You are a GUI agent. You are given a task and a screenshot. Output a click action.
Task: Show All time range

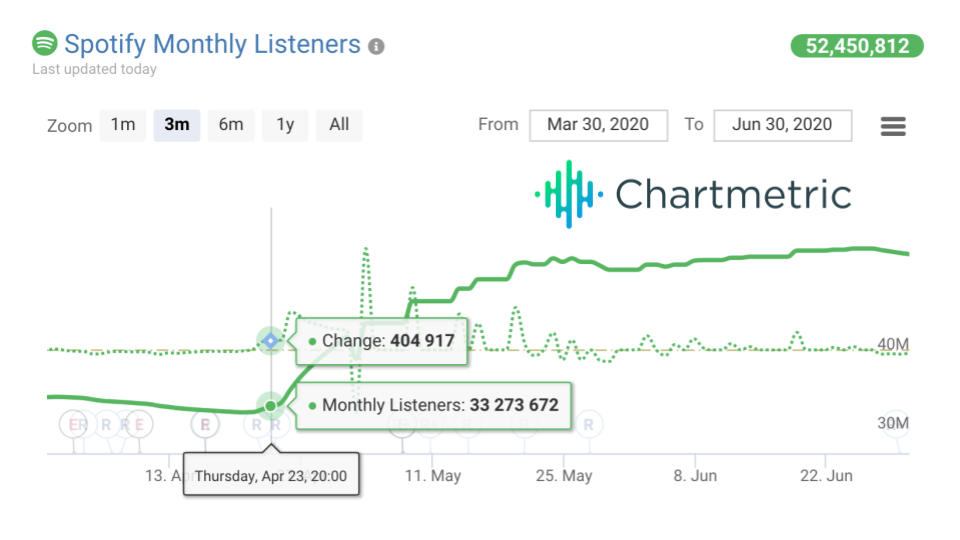coord(339,125)
